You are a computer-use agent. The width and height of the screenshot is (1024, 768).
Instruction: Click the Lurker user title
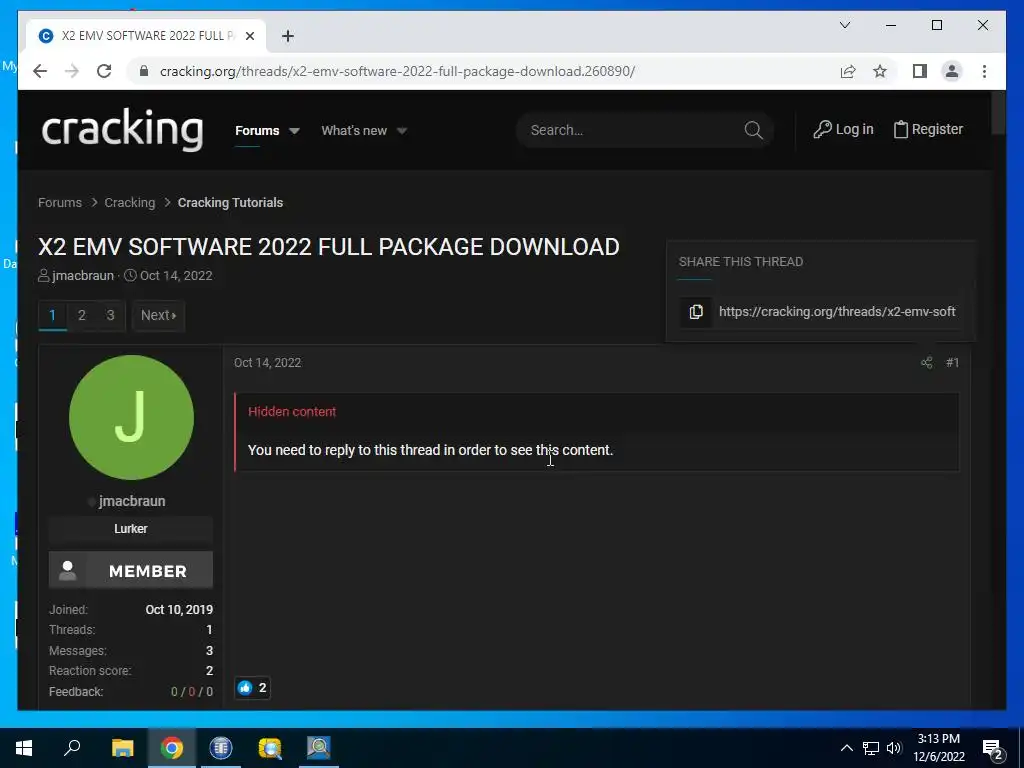(x=131, y=529)
